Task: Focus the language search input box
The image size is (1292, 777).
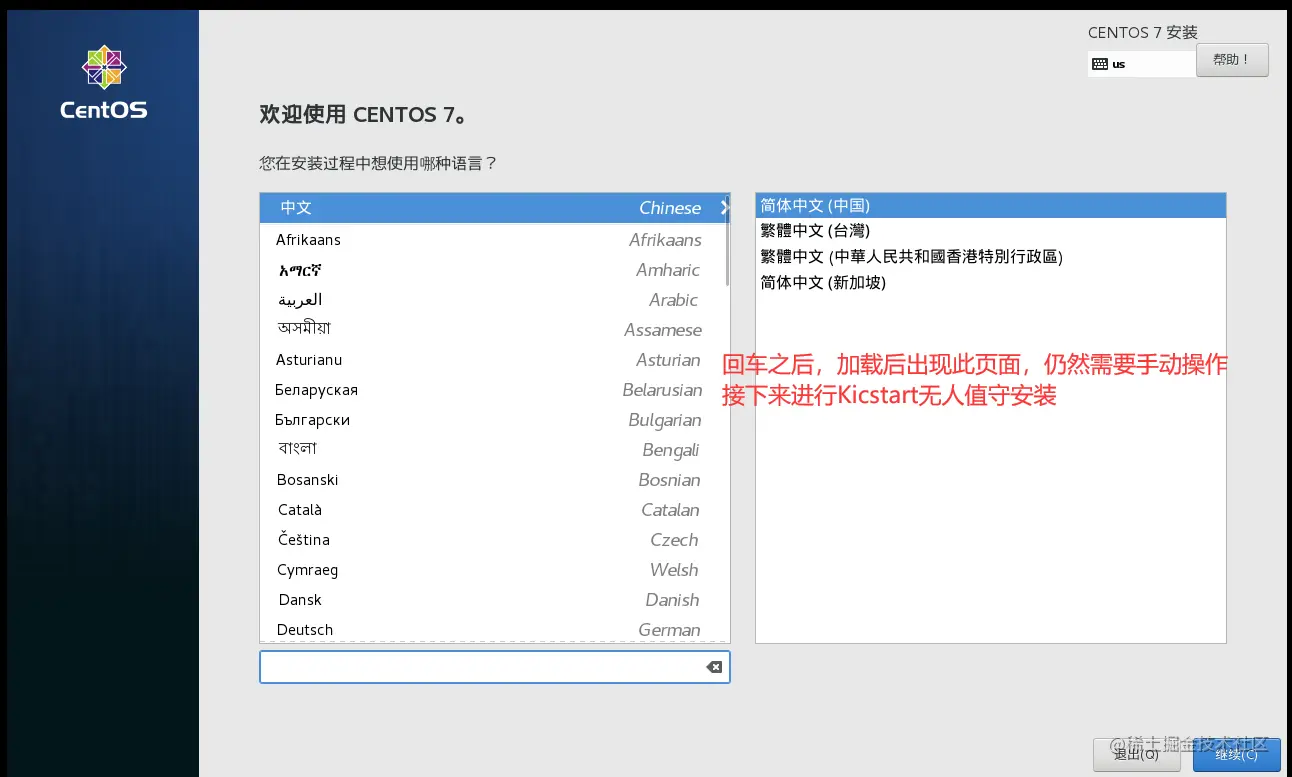Action: [x=494, y=667]
